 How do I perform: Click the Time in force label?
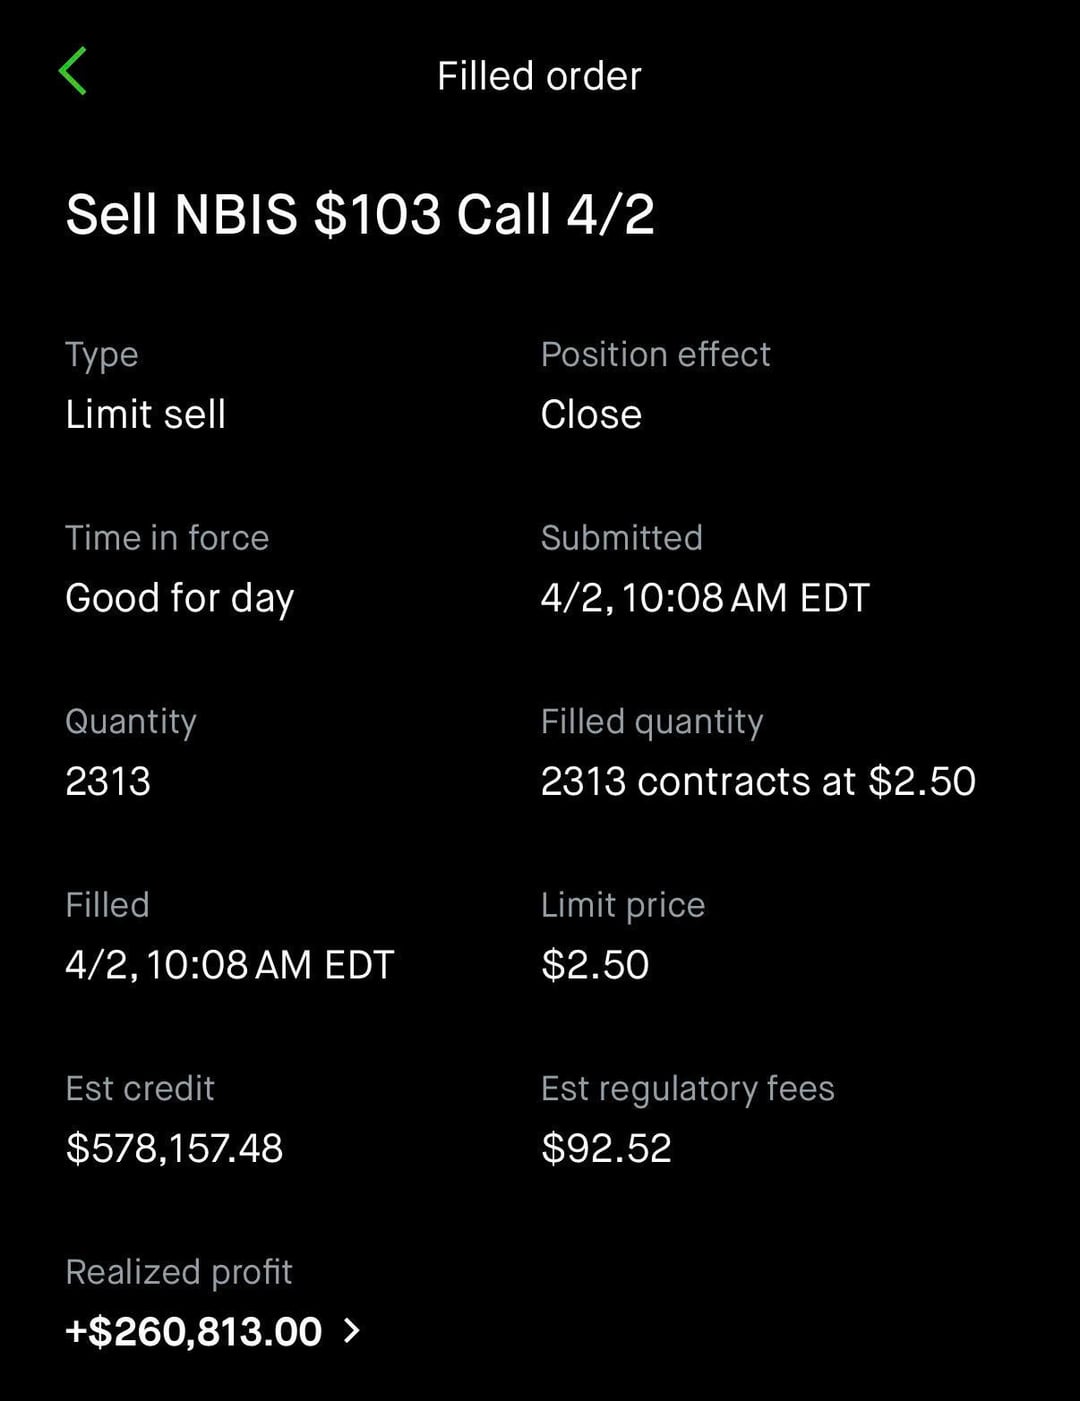tap(167, 538)
